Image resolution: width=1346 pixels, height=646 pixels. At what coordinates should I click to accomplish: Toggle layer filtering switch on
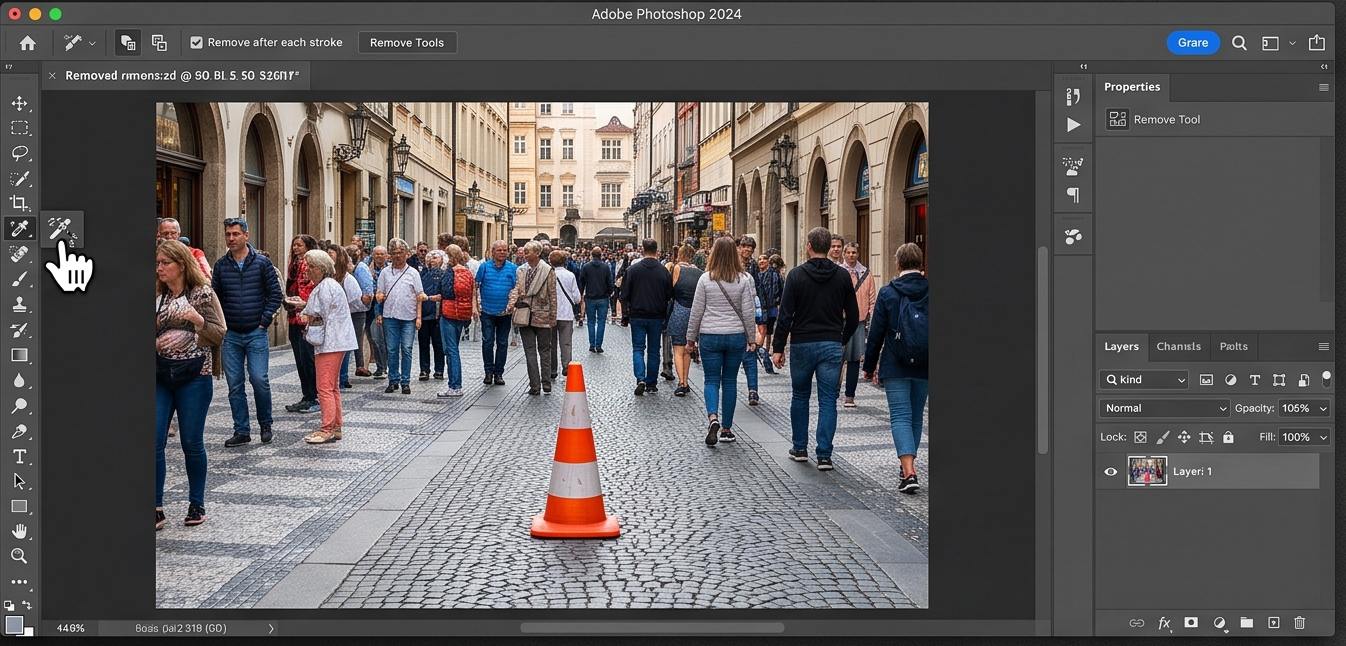tap(1326, 379)
